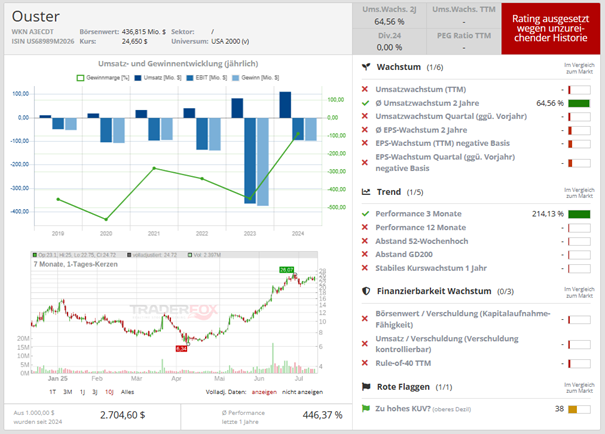Viewport: 605px width, 434px height.
Task: Click the Universum USA 2000 (v) value
Action: coord(230,41)
